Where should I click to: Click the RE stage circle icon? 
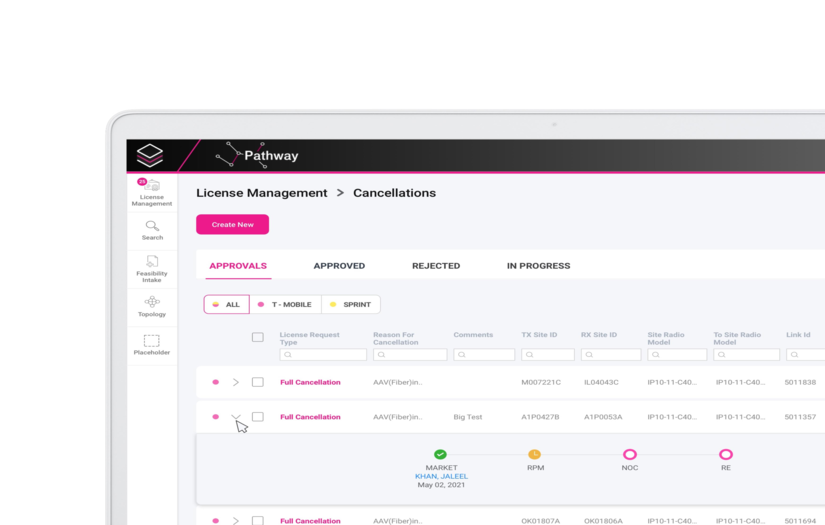(726, 454)
